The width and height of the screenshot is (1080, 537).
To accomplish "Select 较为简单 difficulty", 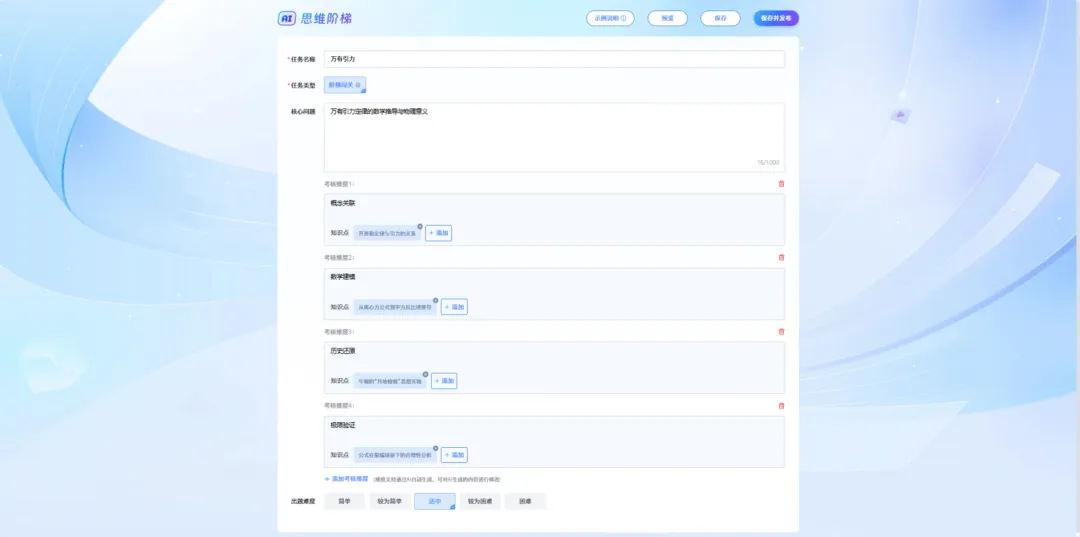I will 390,502.
